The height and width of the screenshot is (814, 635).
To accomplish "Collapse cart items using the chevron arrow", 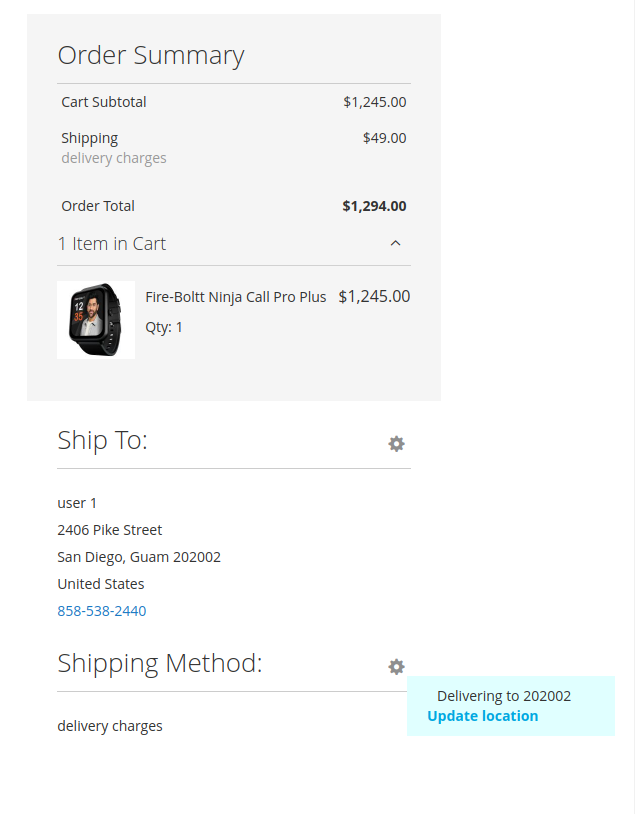I will tap(395, 243).
